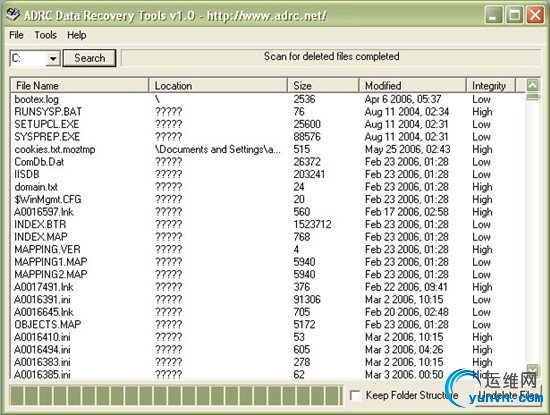Close the ADRC window

coord(535,15)
